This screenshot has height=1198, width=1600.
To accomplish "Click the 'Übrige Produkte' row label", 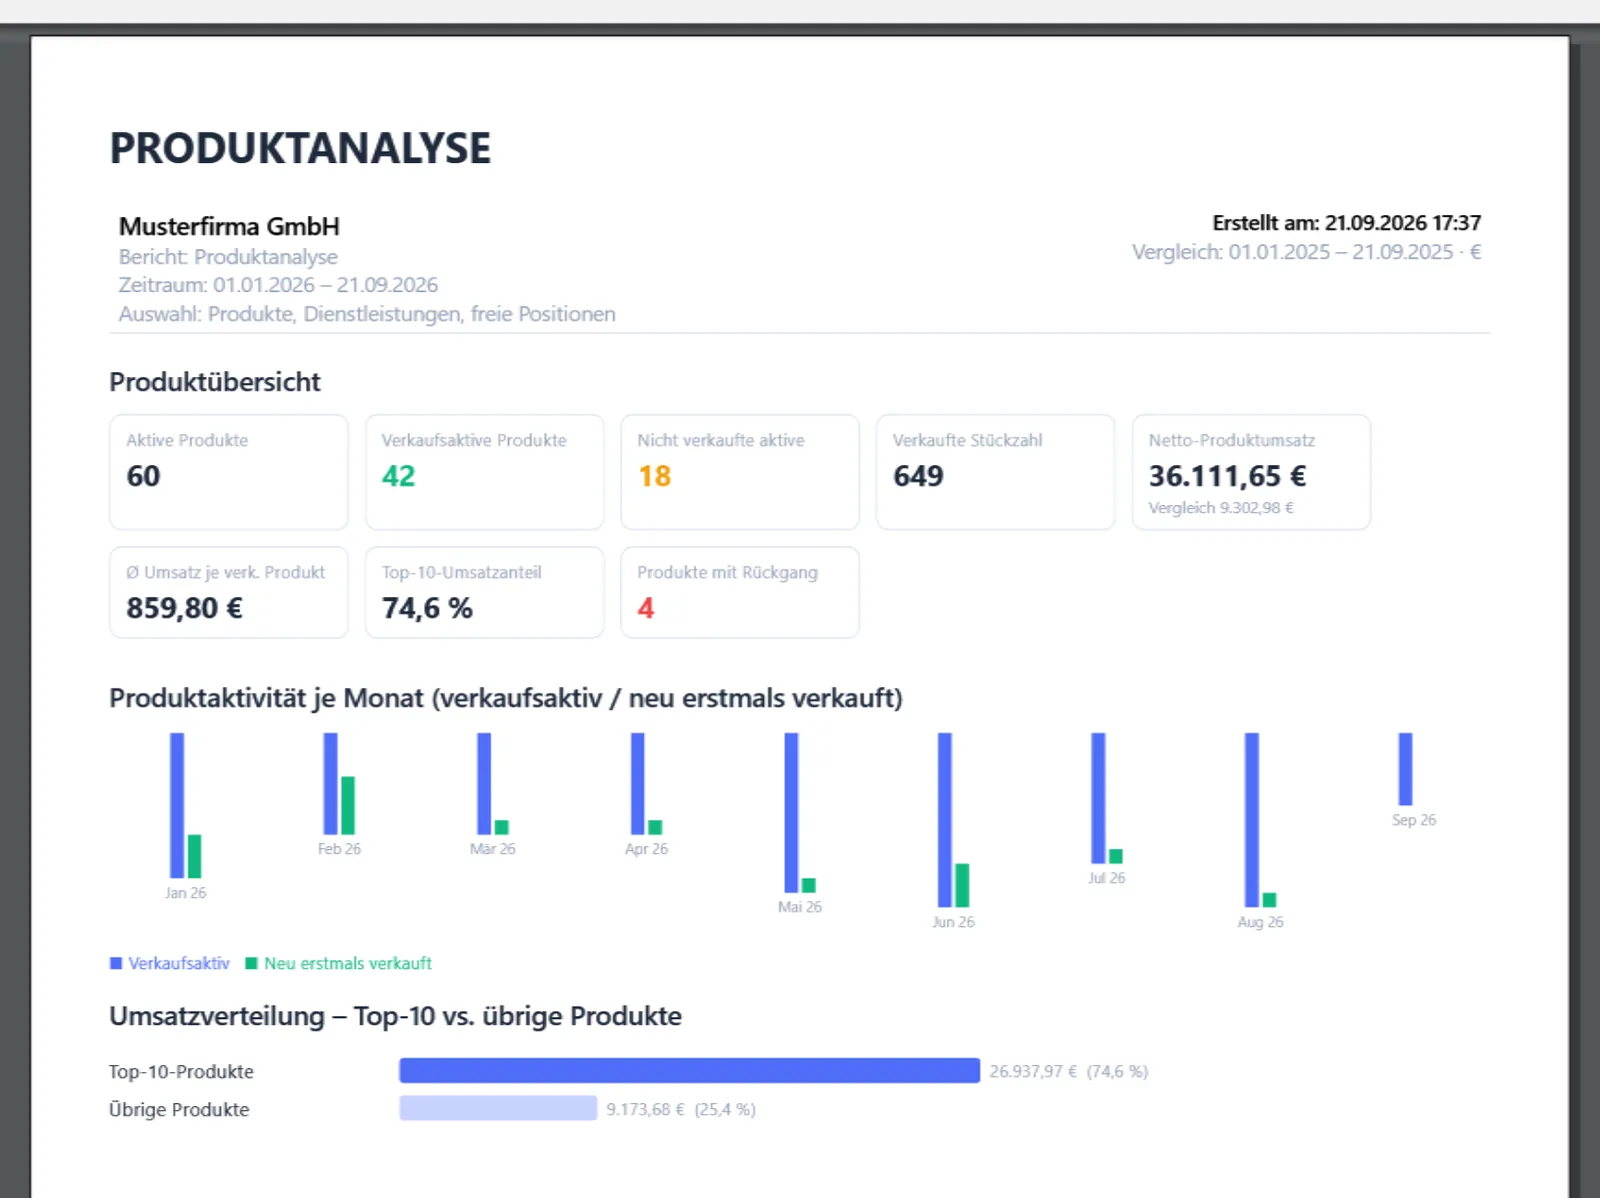I will [x=179, y=1110].
